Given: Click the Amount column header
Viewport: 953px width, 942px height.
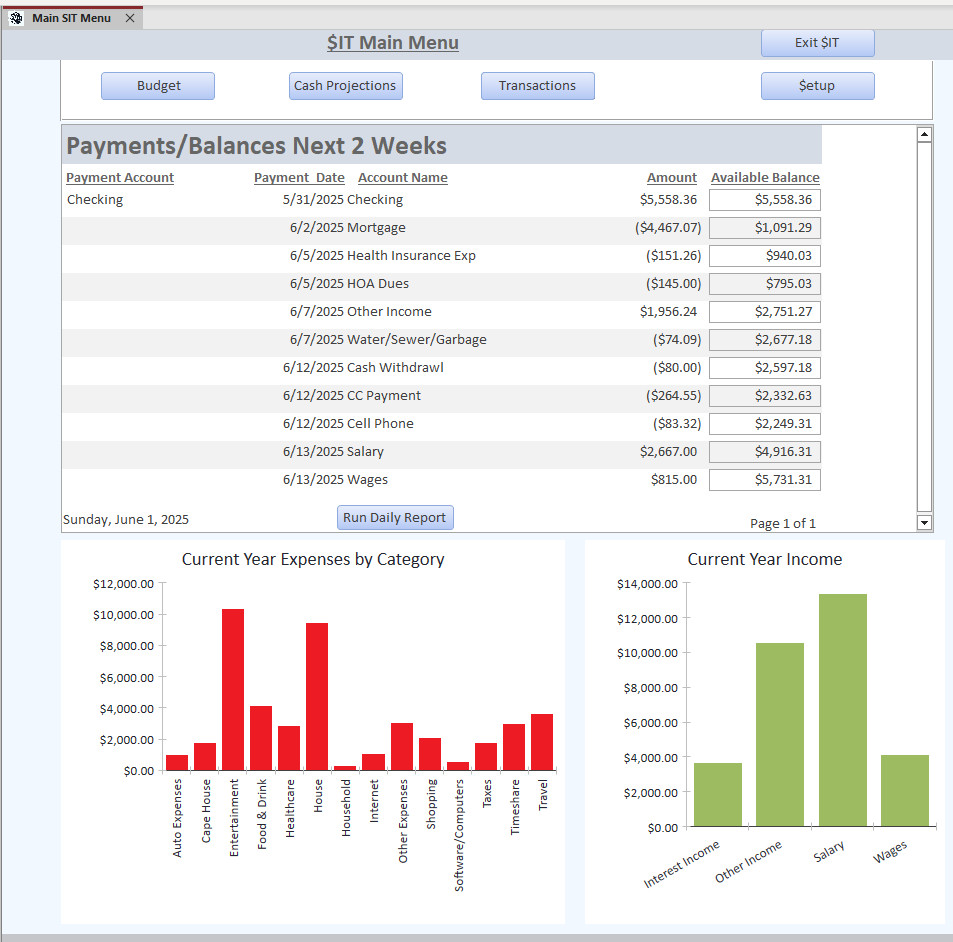Looking at the screenshot, I should (672, 177).
